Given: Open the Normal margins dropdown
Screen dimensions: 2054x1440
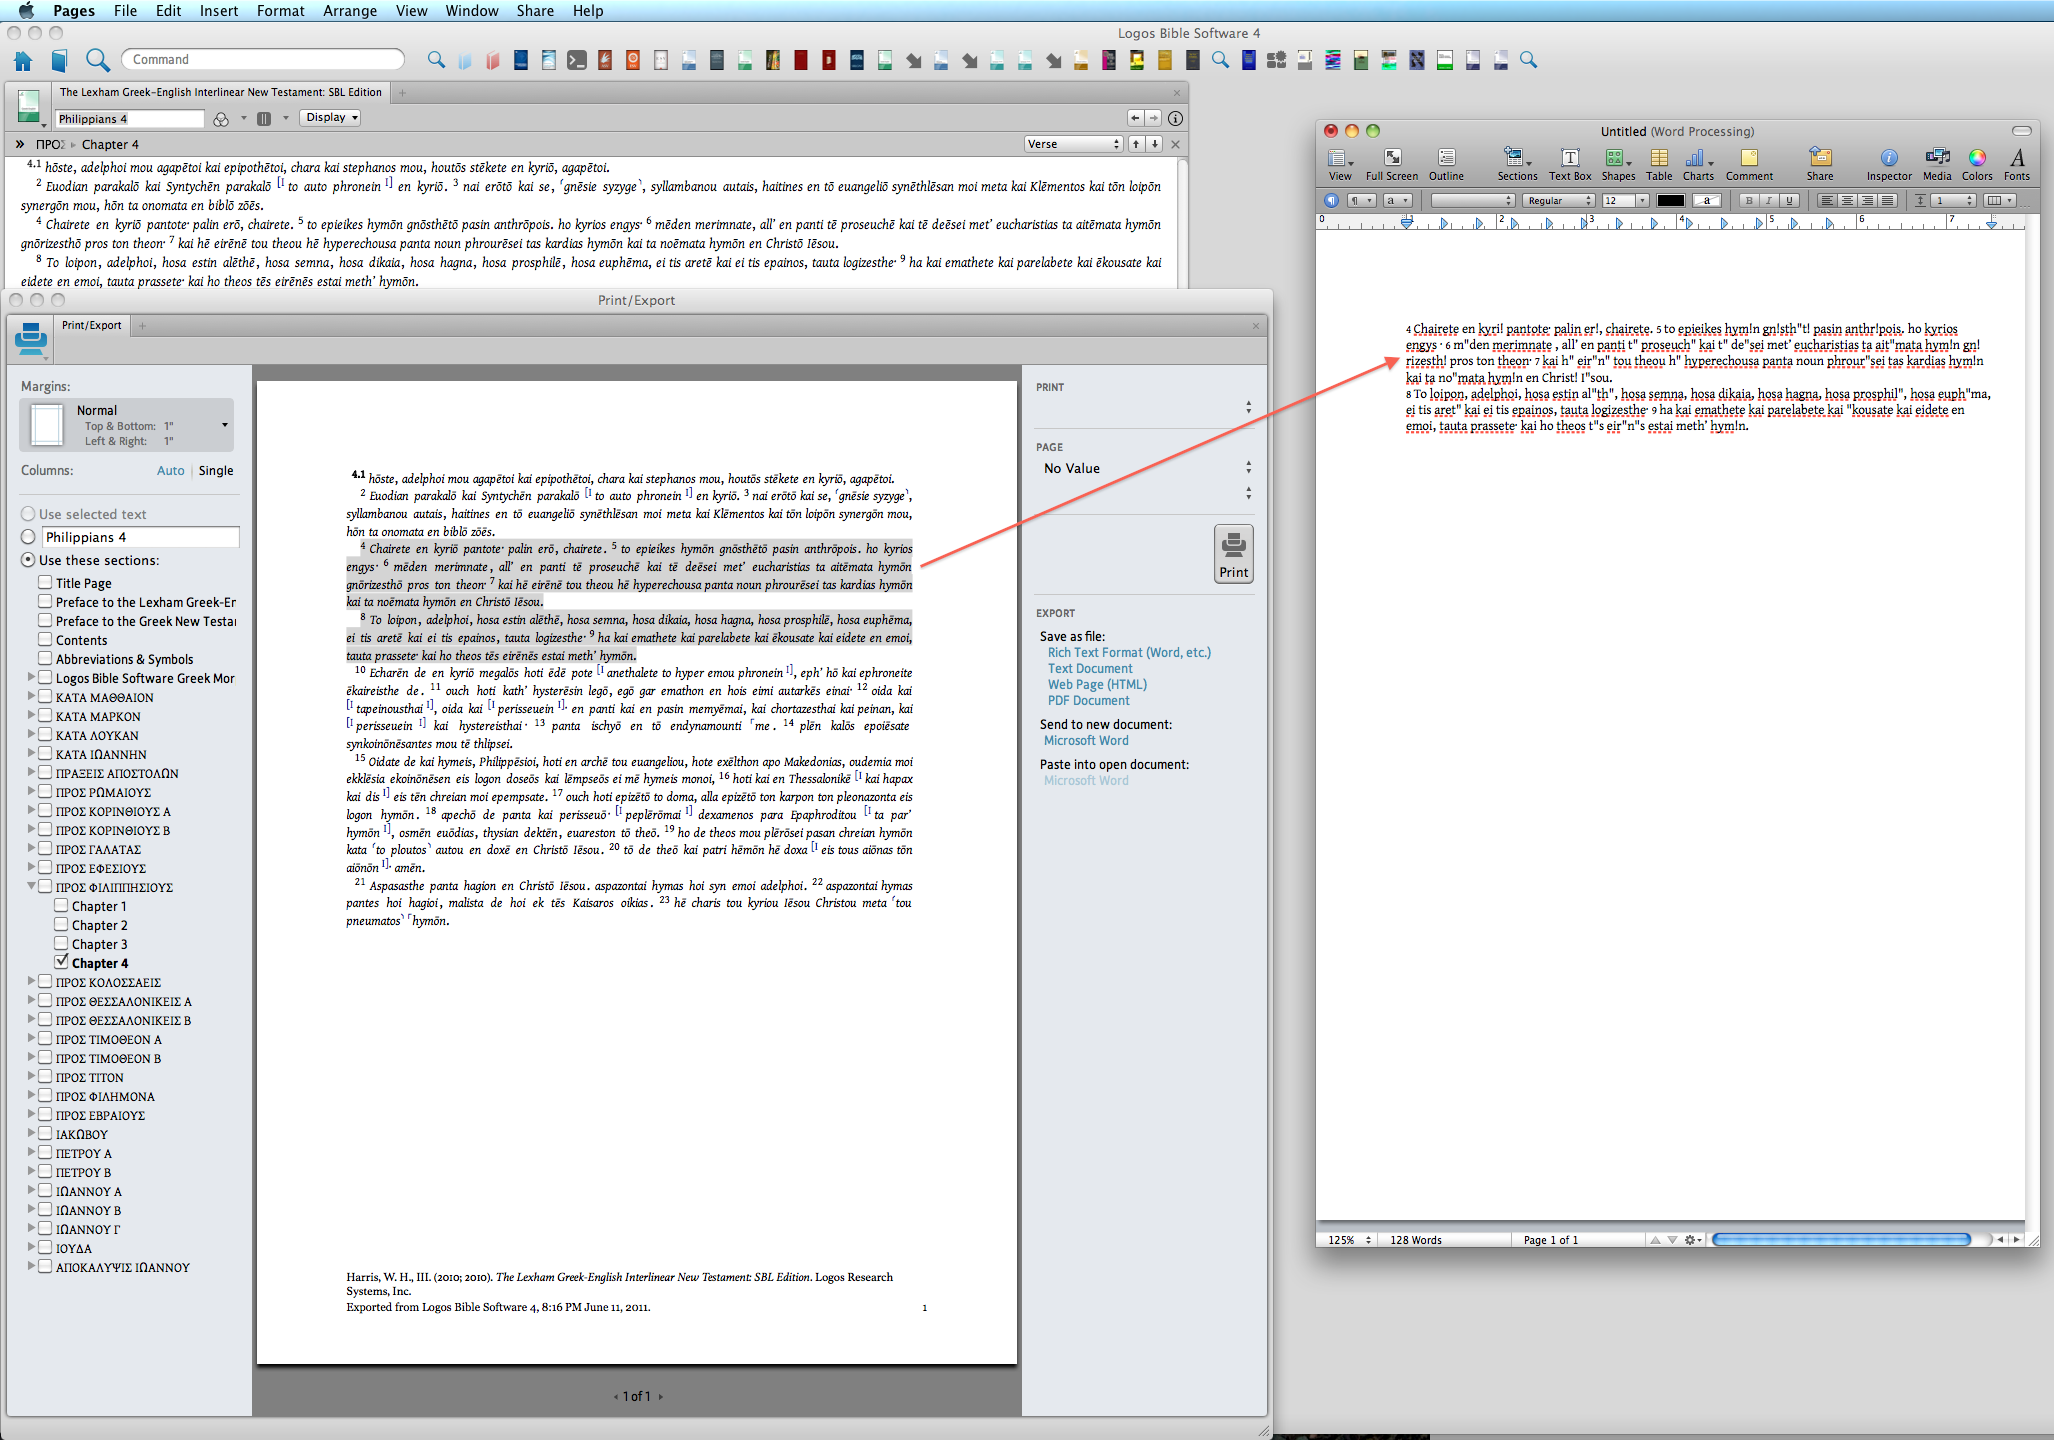Looking at the screenshot, I should click(x=126, y=425).
